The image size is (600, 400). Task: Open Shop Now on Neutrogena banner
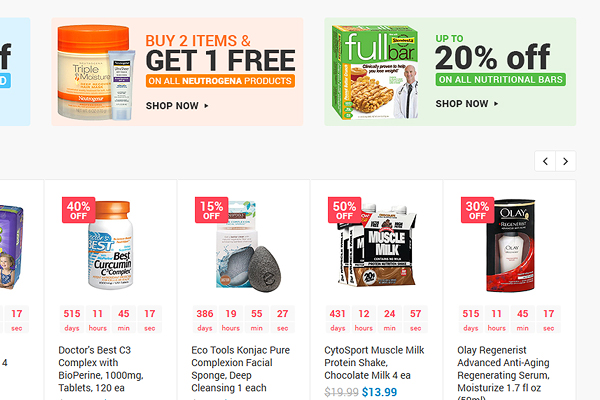click(x=177, y=106)
